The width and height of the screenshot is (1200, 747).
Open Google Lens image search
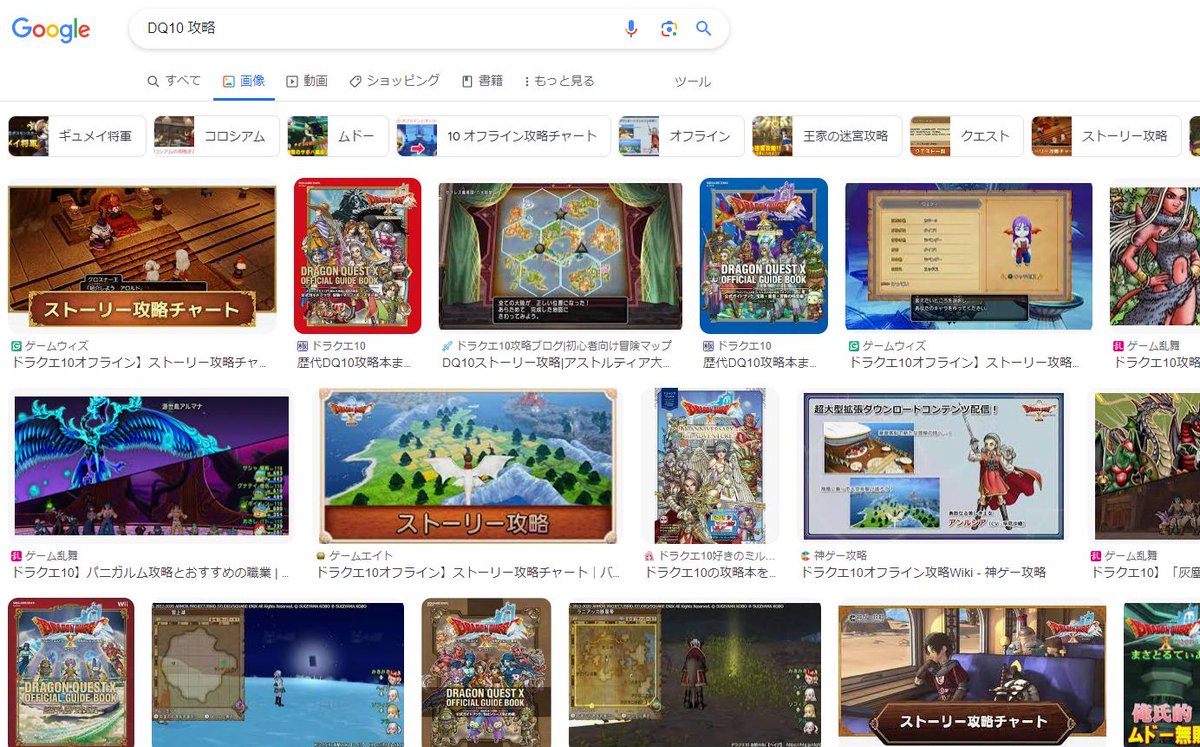669,29
